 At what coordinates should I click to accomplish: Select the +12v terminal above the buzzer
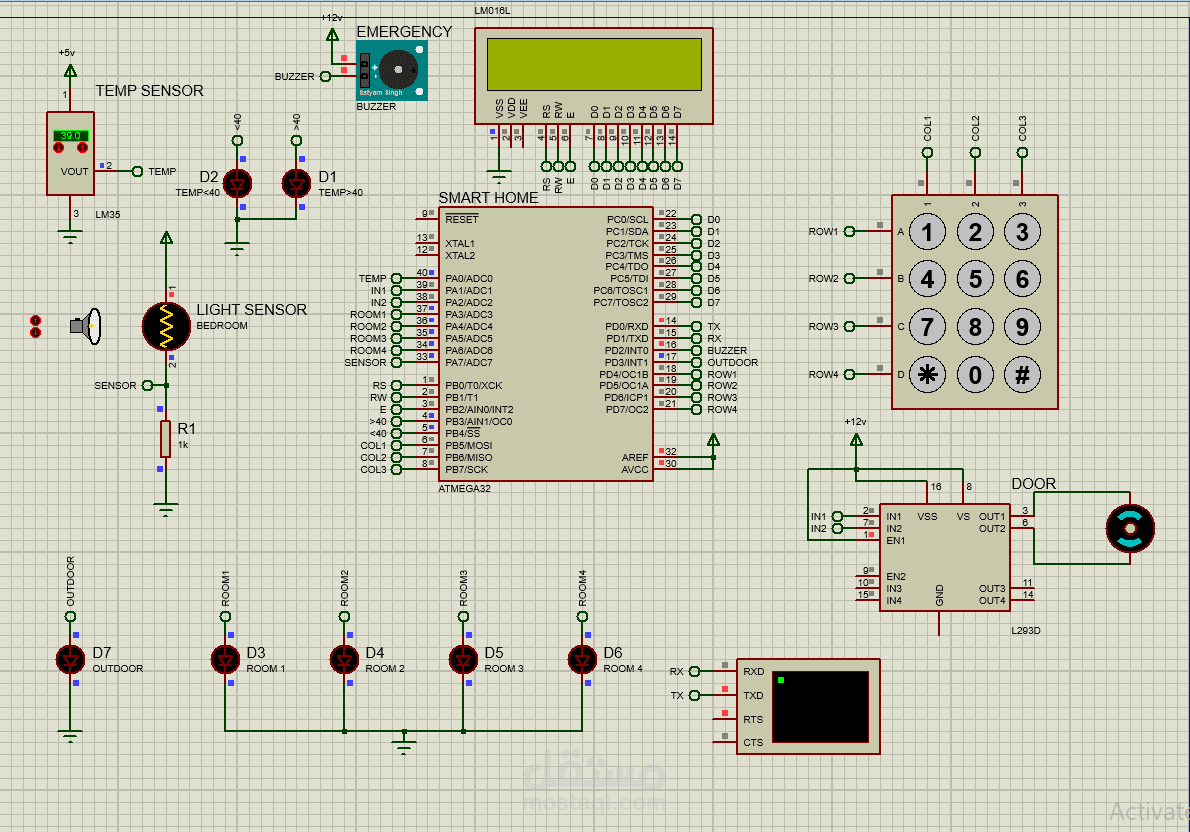pyautogui.click(x=332, y=34)
